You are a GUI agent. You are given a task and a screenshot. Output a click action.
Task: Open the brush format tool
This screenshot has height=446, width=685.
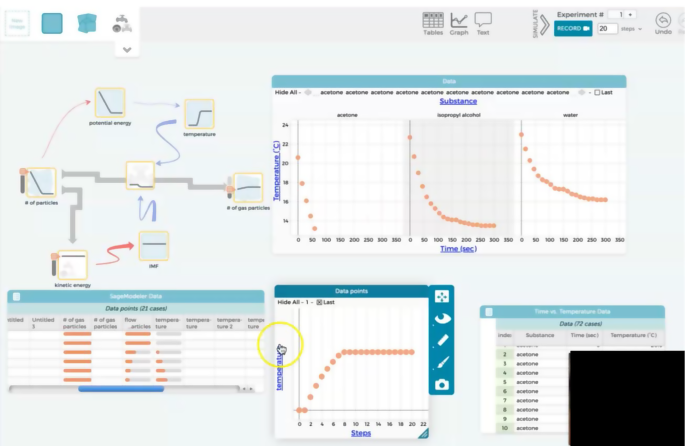tap(442, 363)
